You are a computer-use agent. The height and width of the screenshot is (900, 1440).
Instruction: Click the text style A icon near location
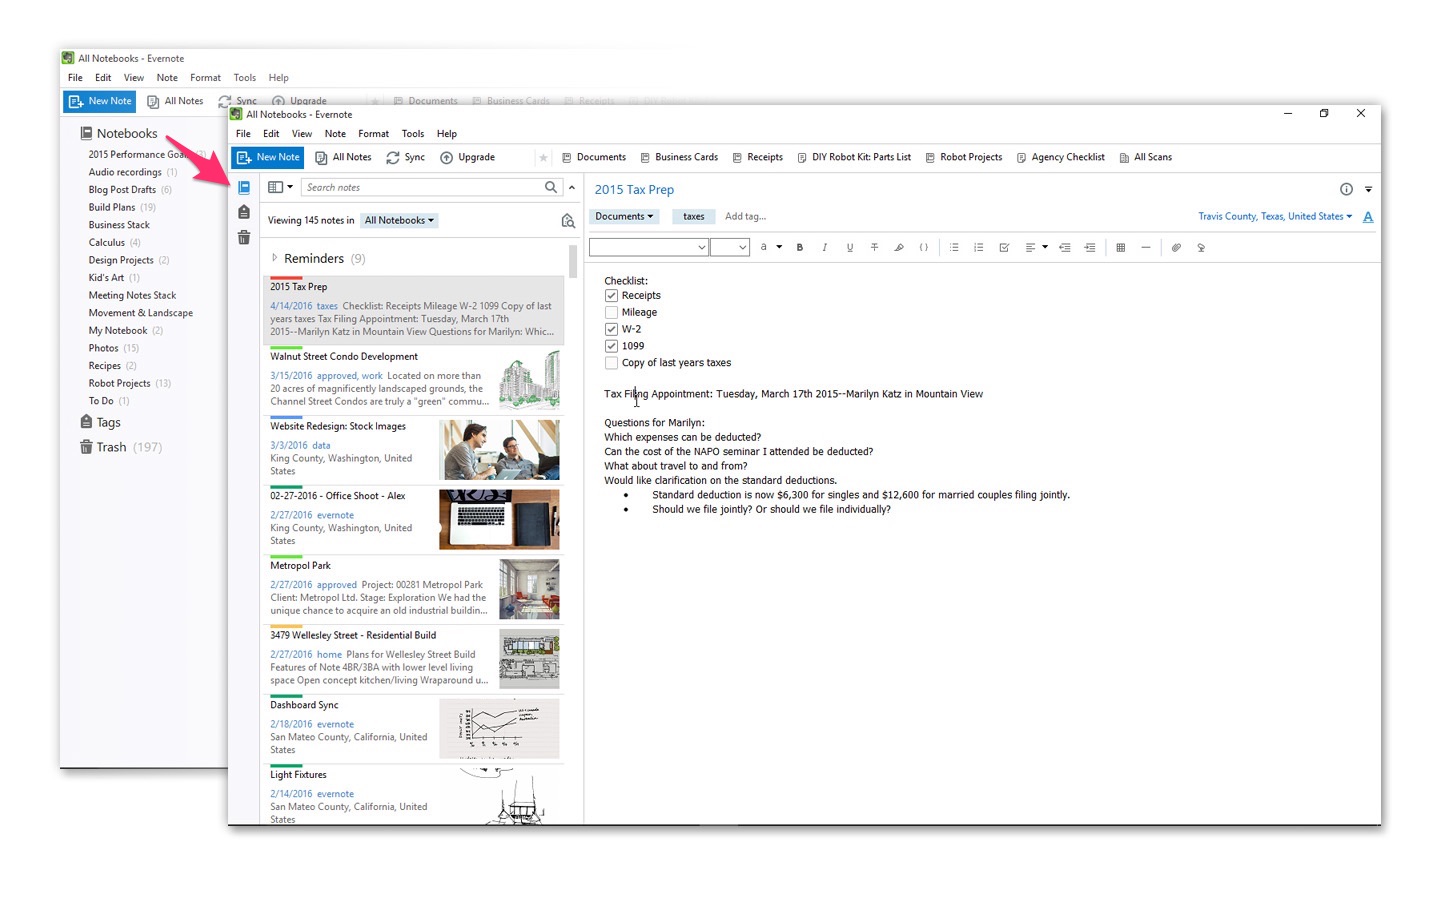point(1368,217)
